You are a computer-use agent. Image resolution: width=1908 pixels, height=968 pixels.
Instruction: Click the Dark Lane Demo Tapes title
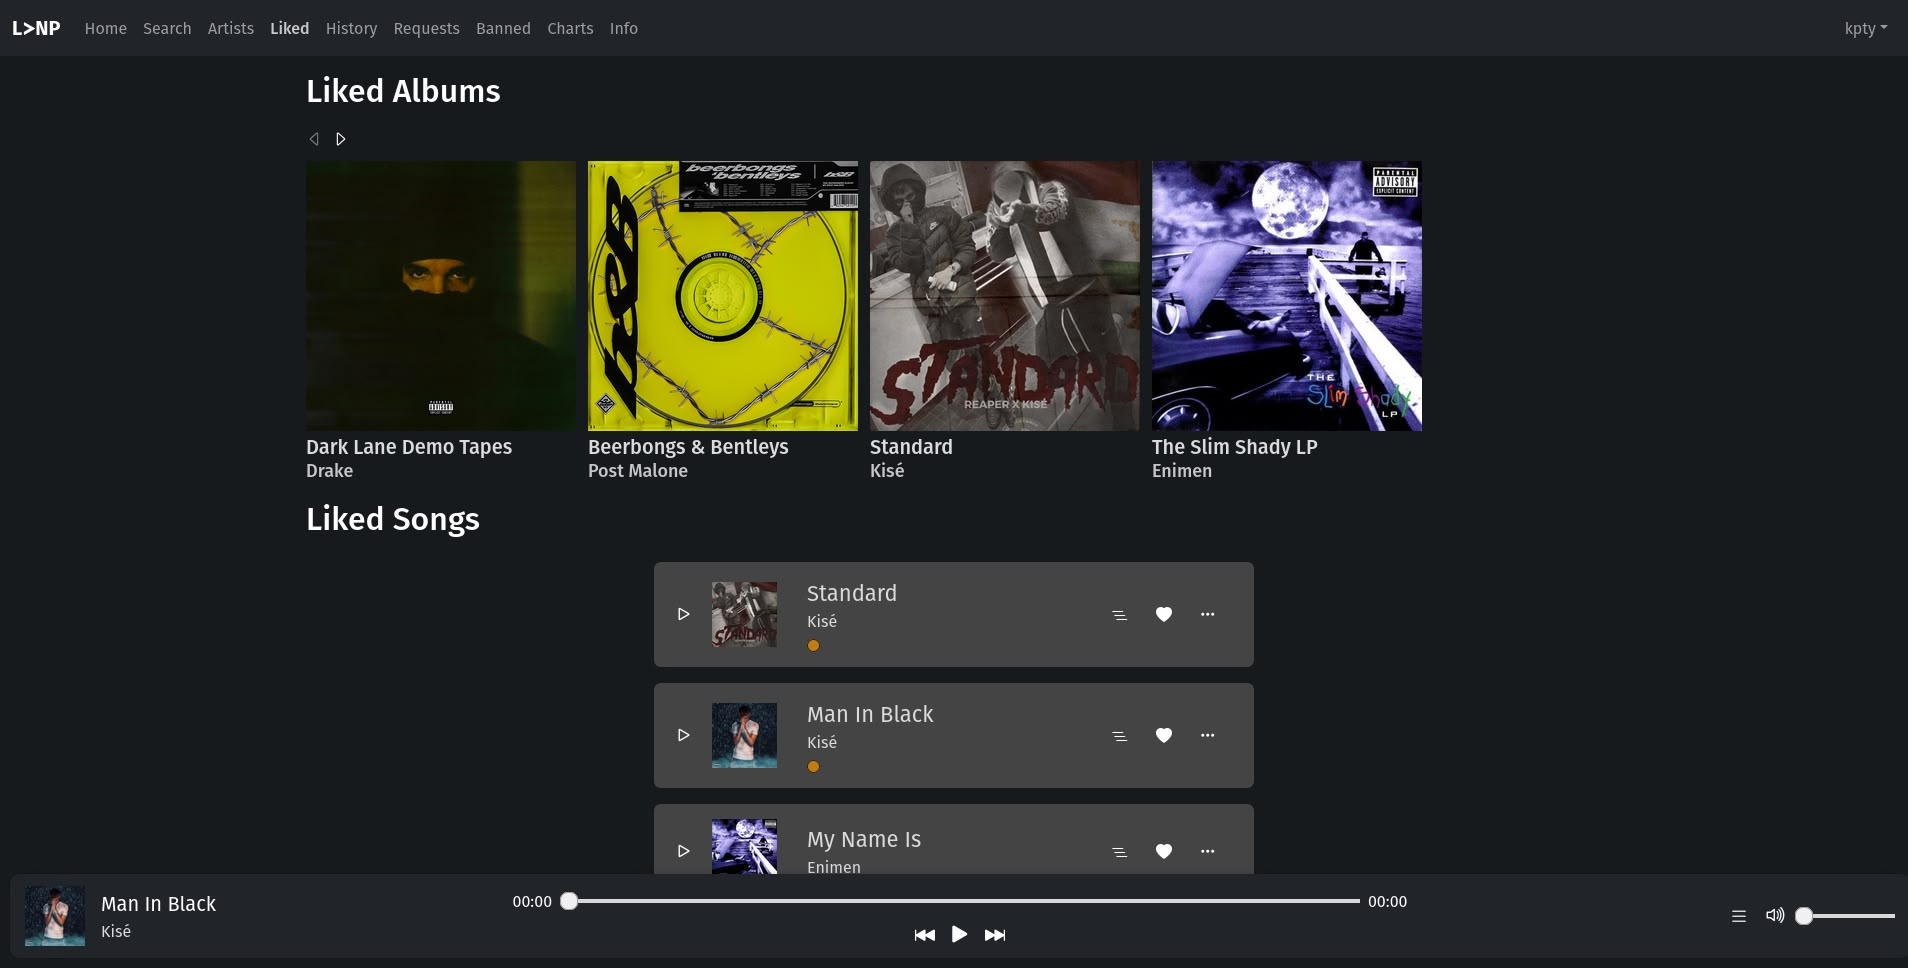pyautogui.click(x=409, y=447)
